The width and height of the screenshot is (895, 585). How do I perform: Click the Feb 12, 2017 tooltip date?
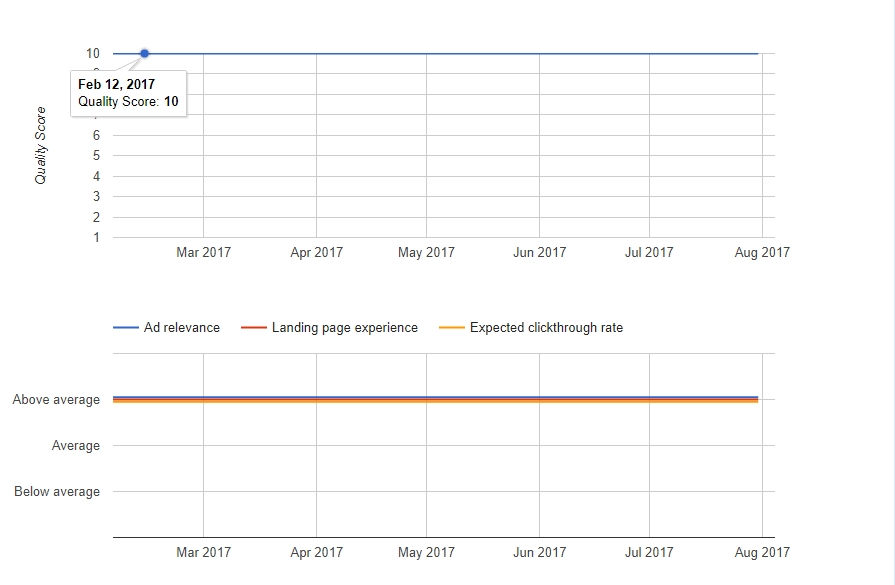116,84
